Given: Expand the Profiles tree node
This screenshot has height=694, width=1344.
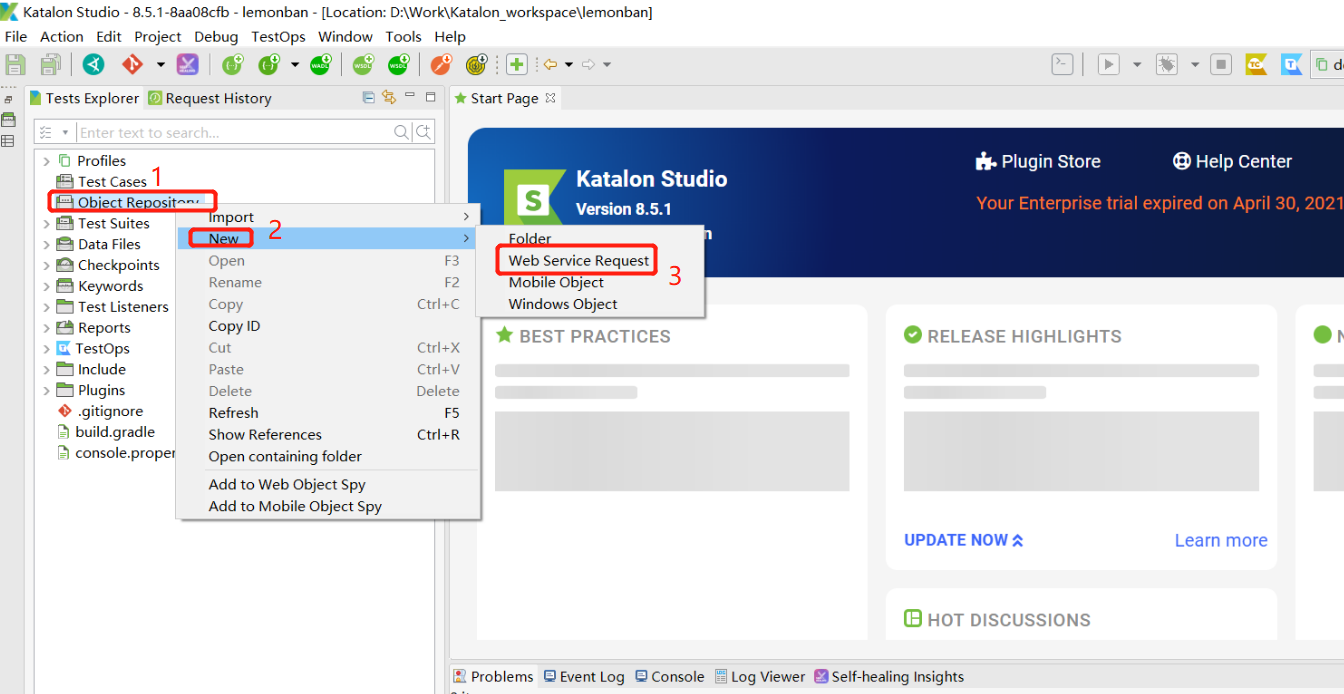Looking at the screenshot, I should click(x=46, y=161).
